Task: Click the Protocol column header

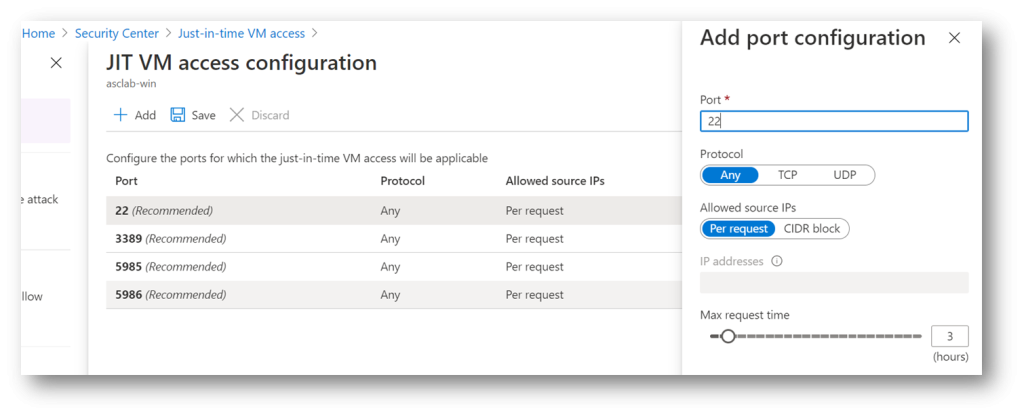Action: (402, 181)
